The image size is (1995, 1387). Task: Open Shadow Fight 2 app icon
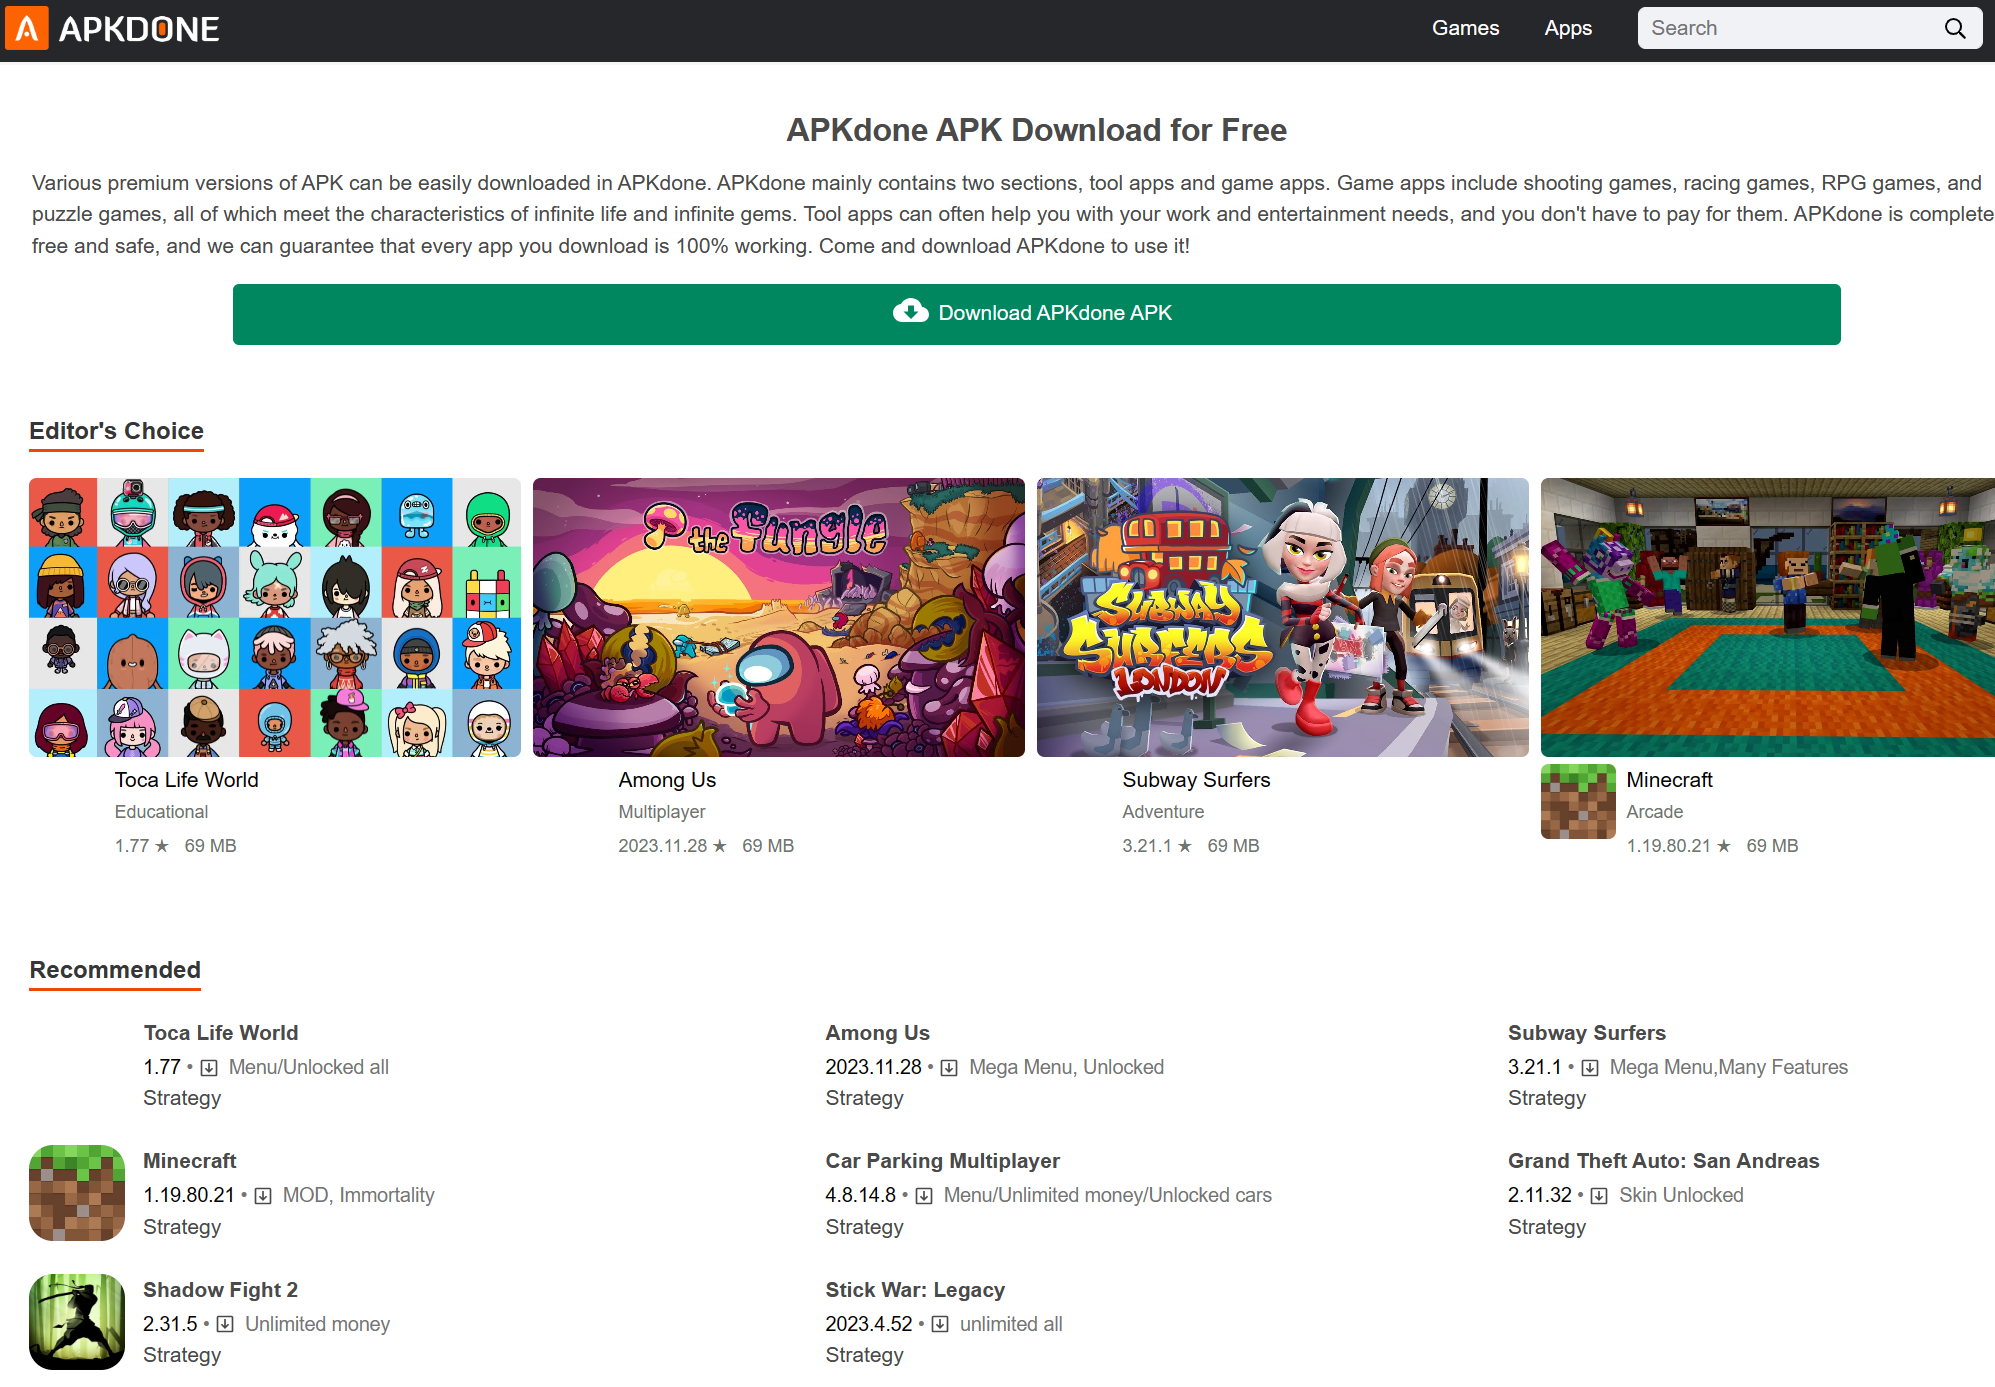[77, 1321]
